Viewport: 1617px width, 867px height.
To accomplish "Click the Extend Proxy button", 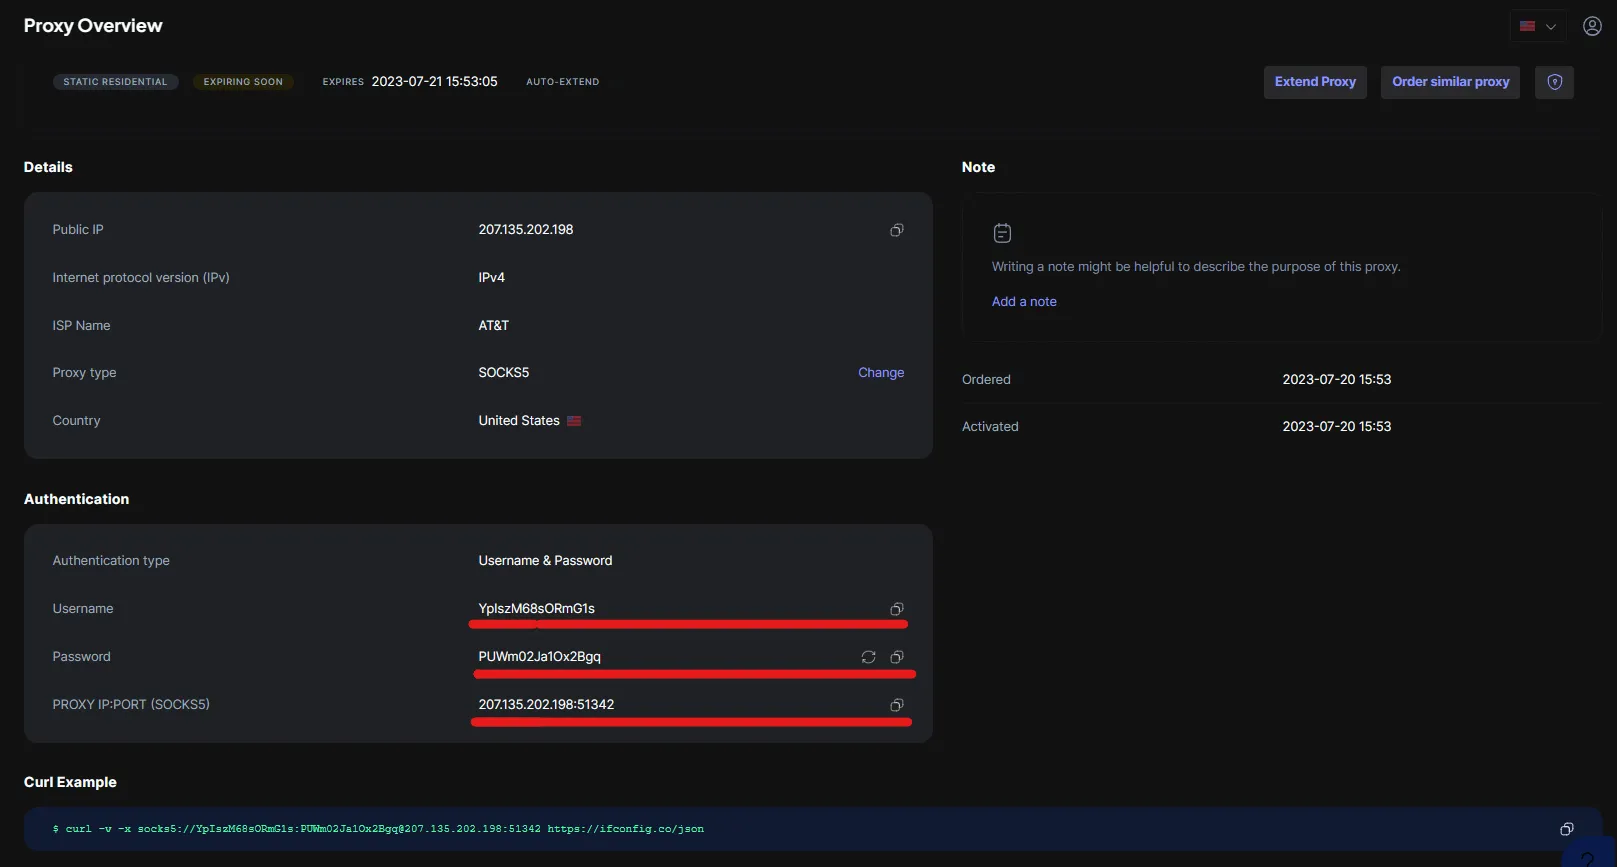I will 1314,82.
